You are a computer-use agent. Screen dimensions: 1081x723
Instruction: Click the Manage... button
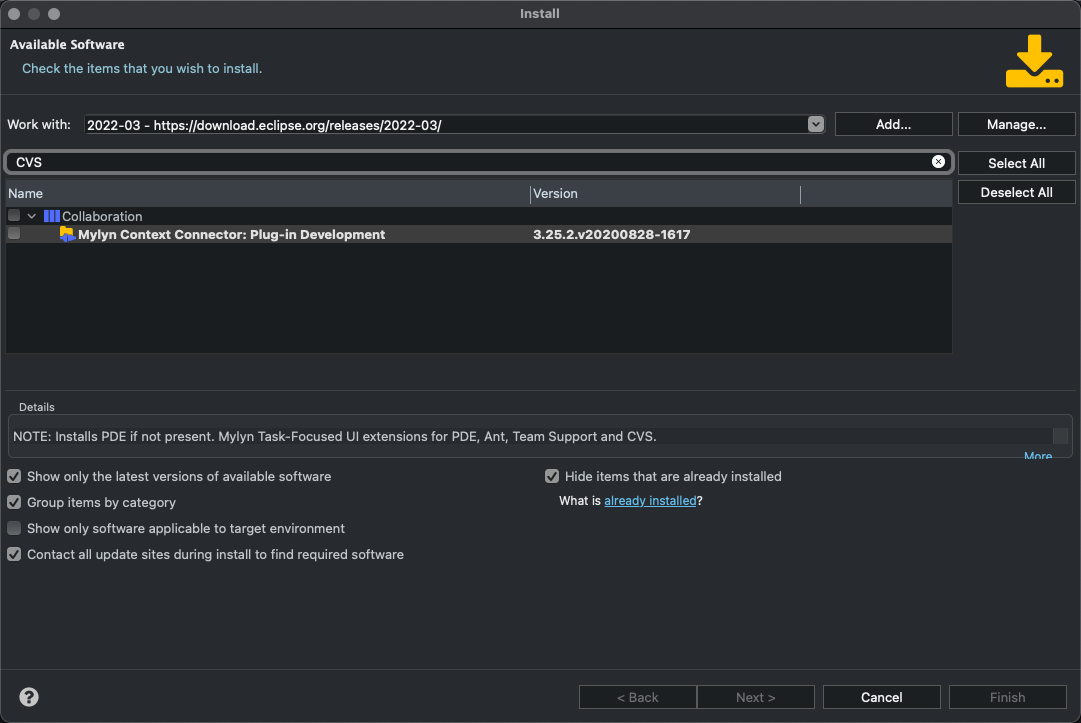(1016, 124)
